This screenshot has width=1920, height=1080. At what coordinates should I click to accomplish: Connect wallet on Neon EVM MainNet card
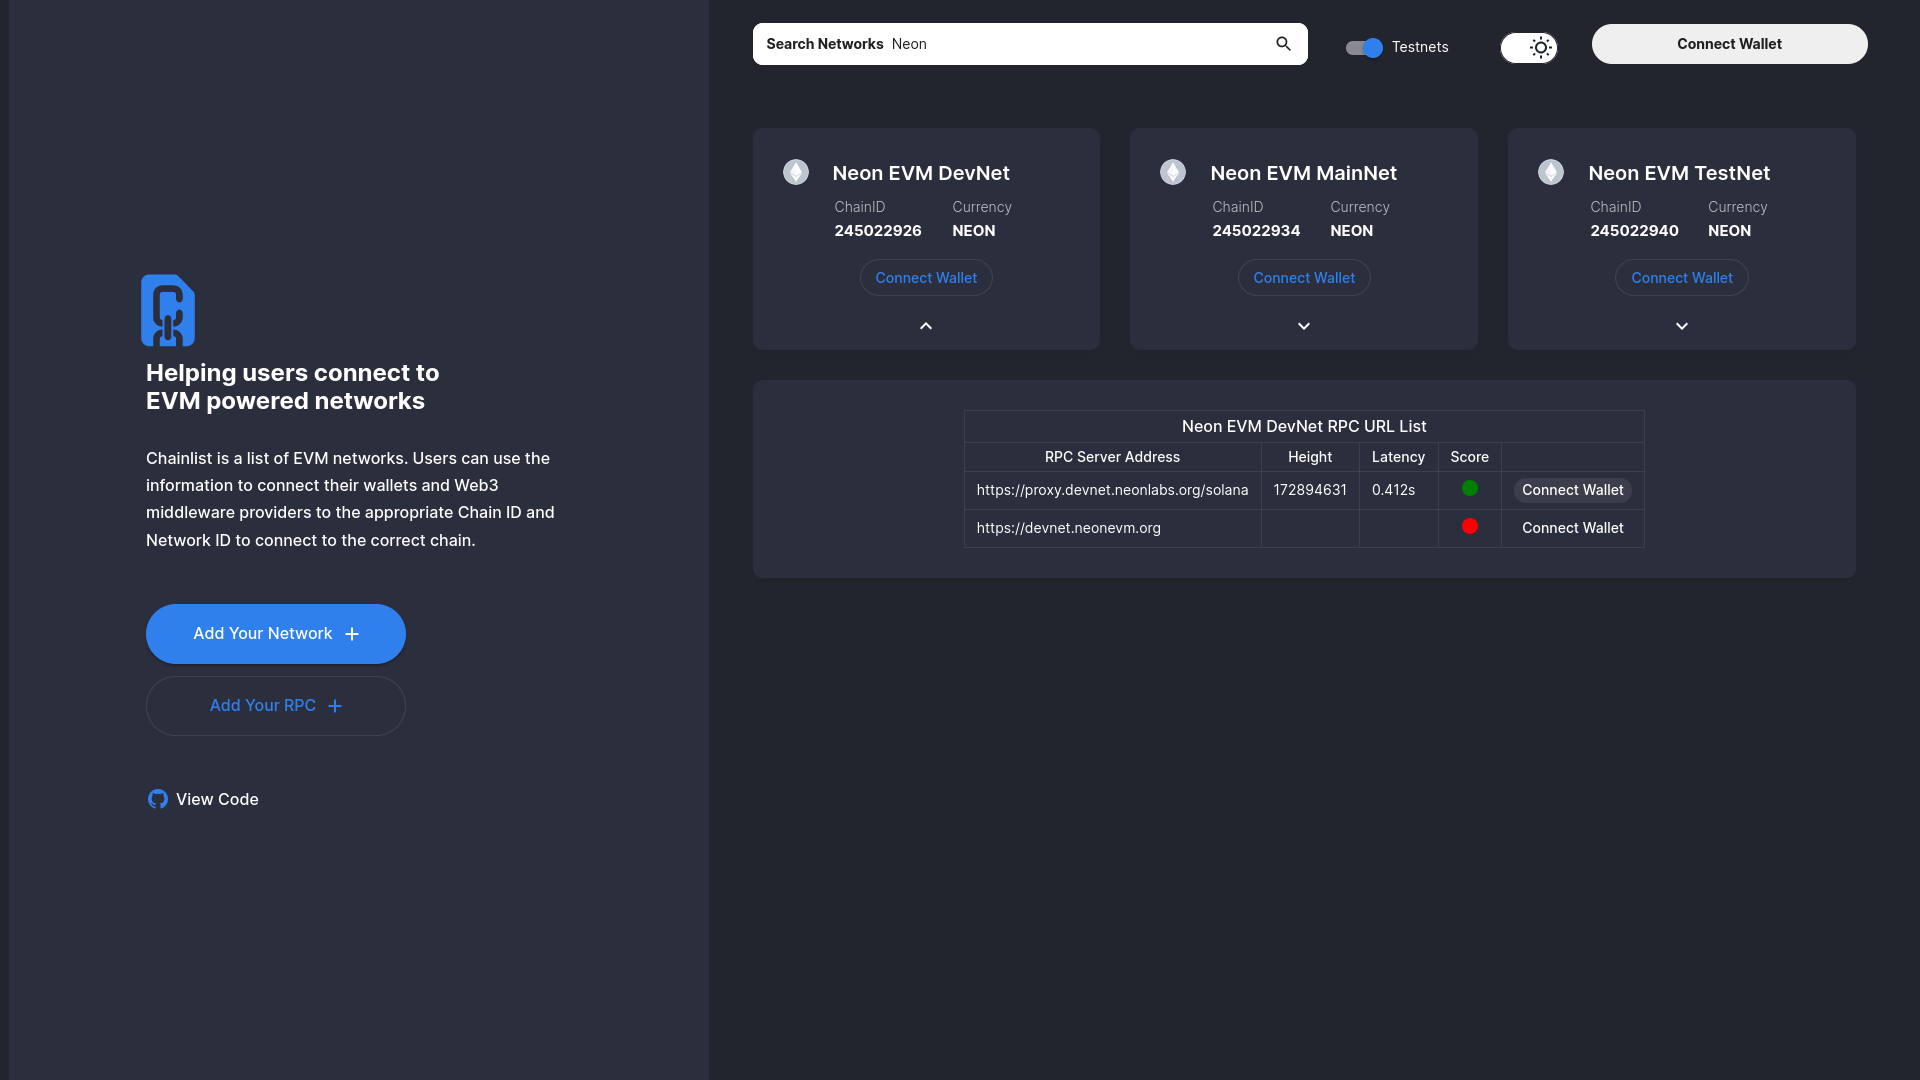pyautogui.click(x=1303, y=278)
